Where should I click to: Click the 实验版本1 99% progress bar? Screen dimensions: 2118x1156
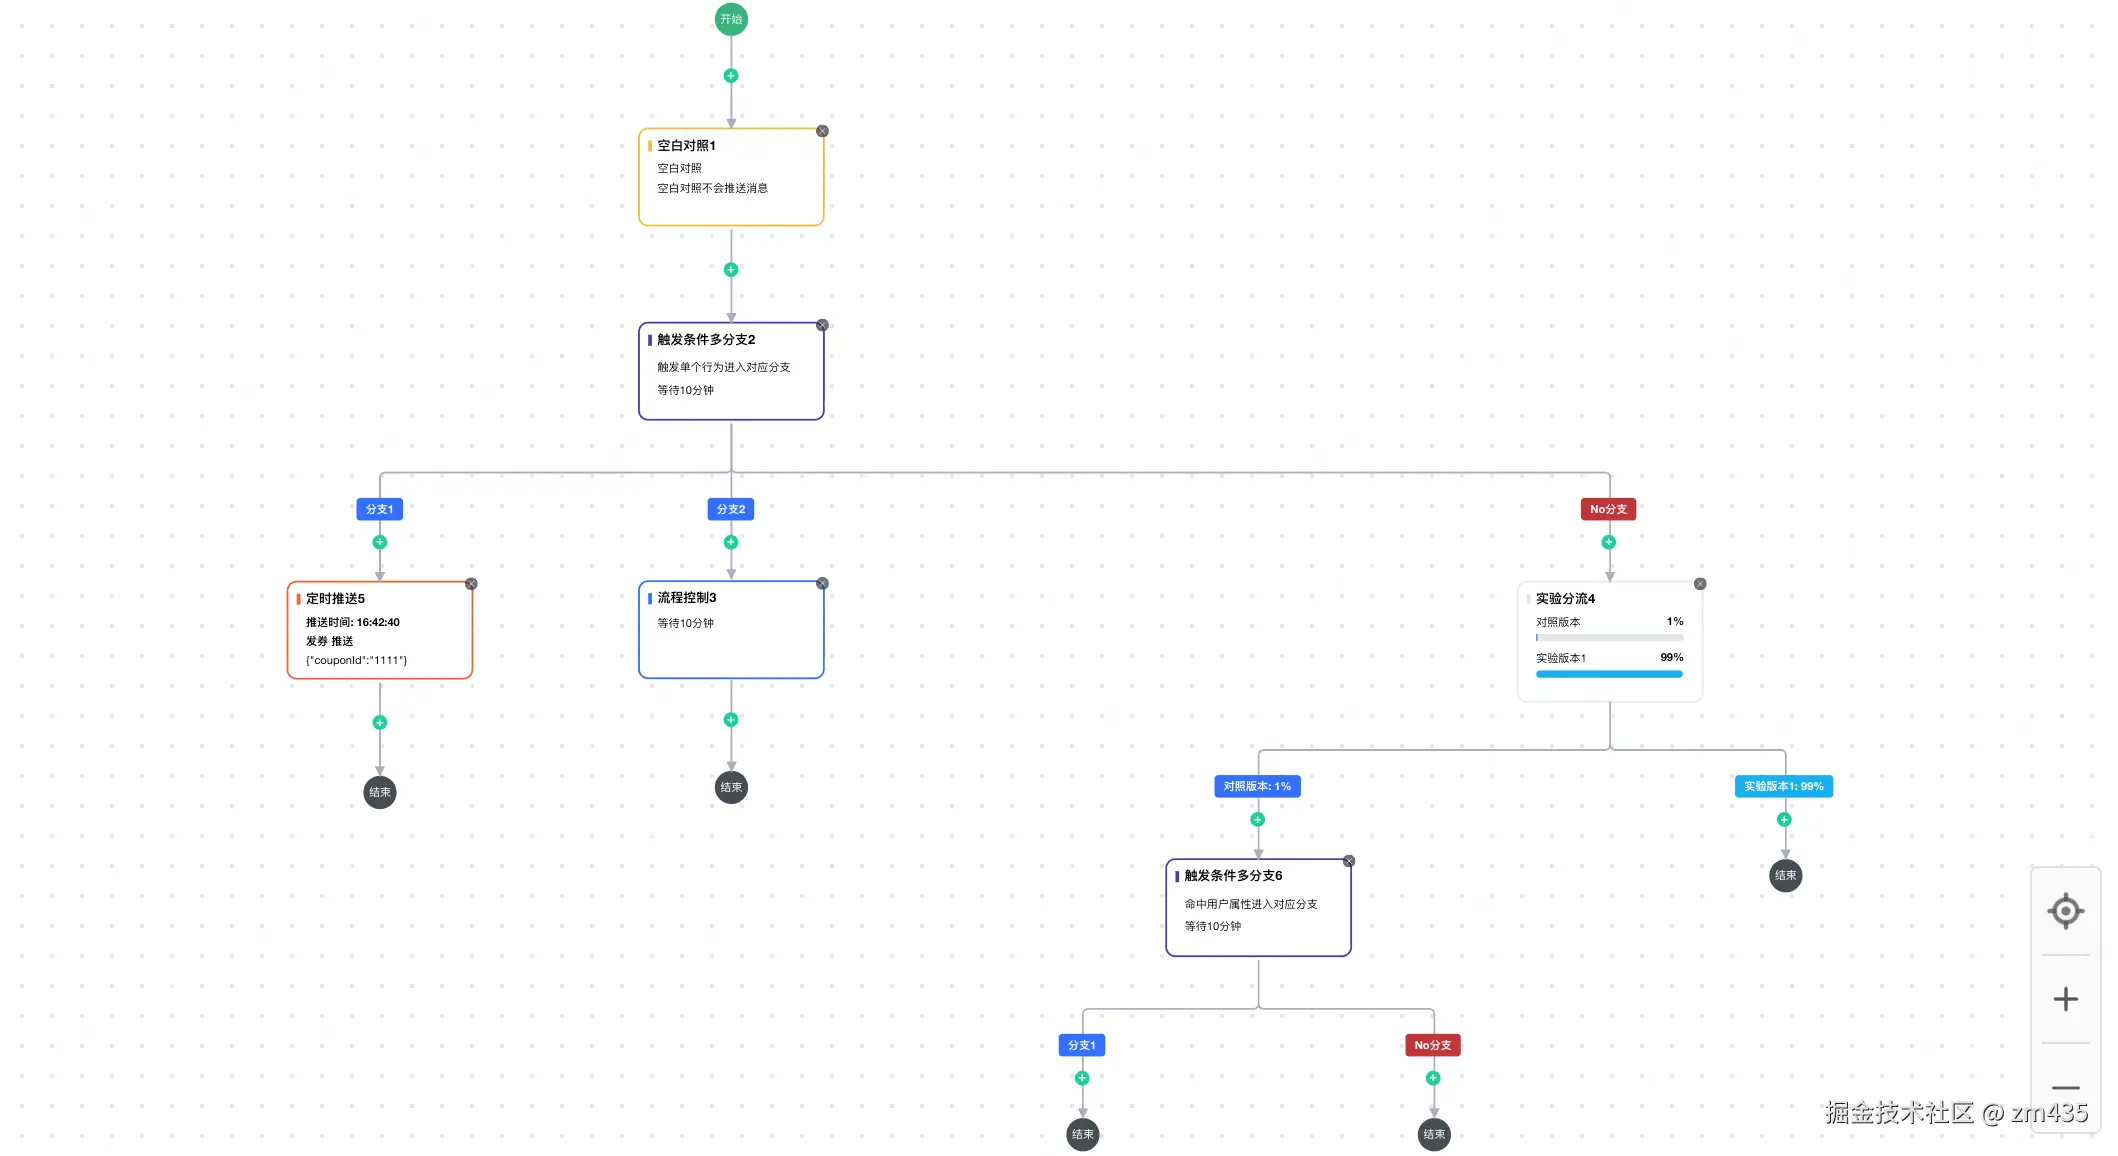click(1609, 674)
